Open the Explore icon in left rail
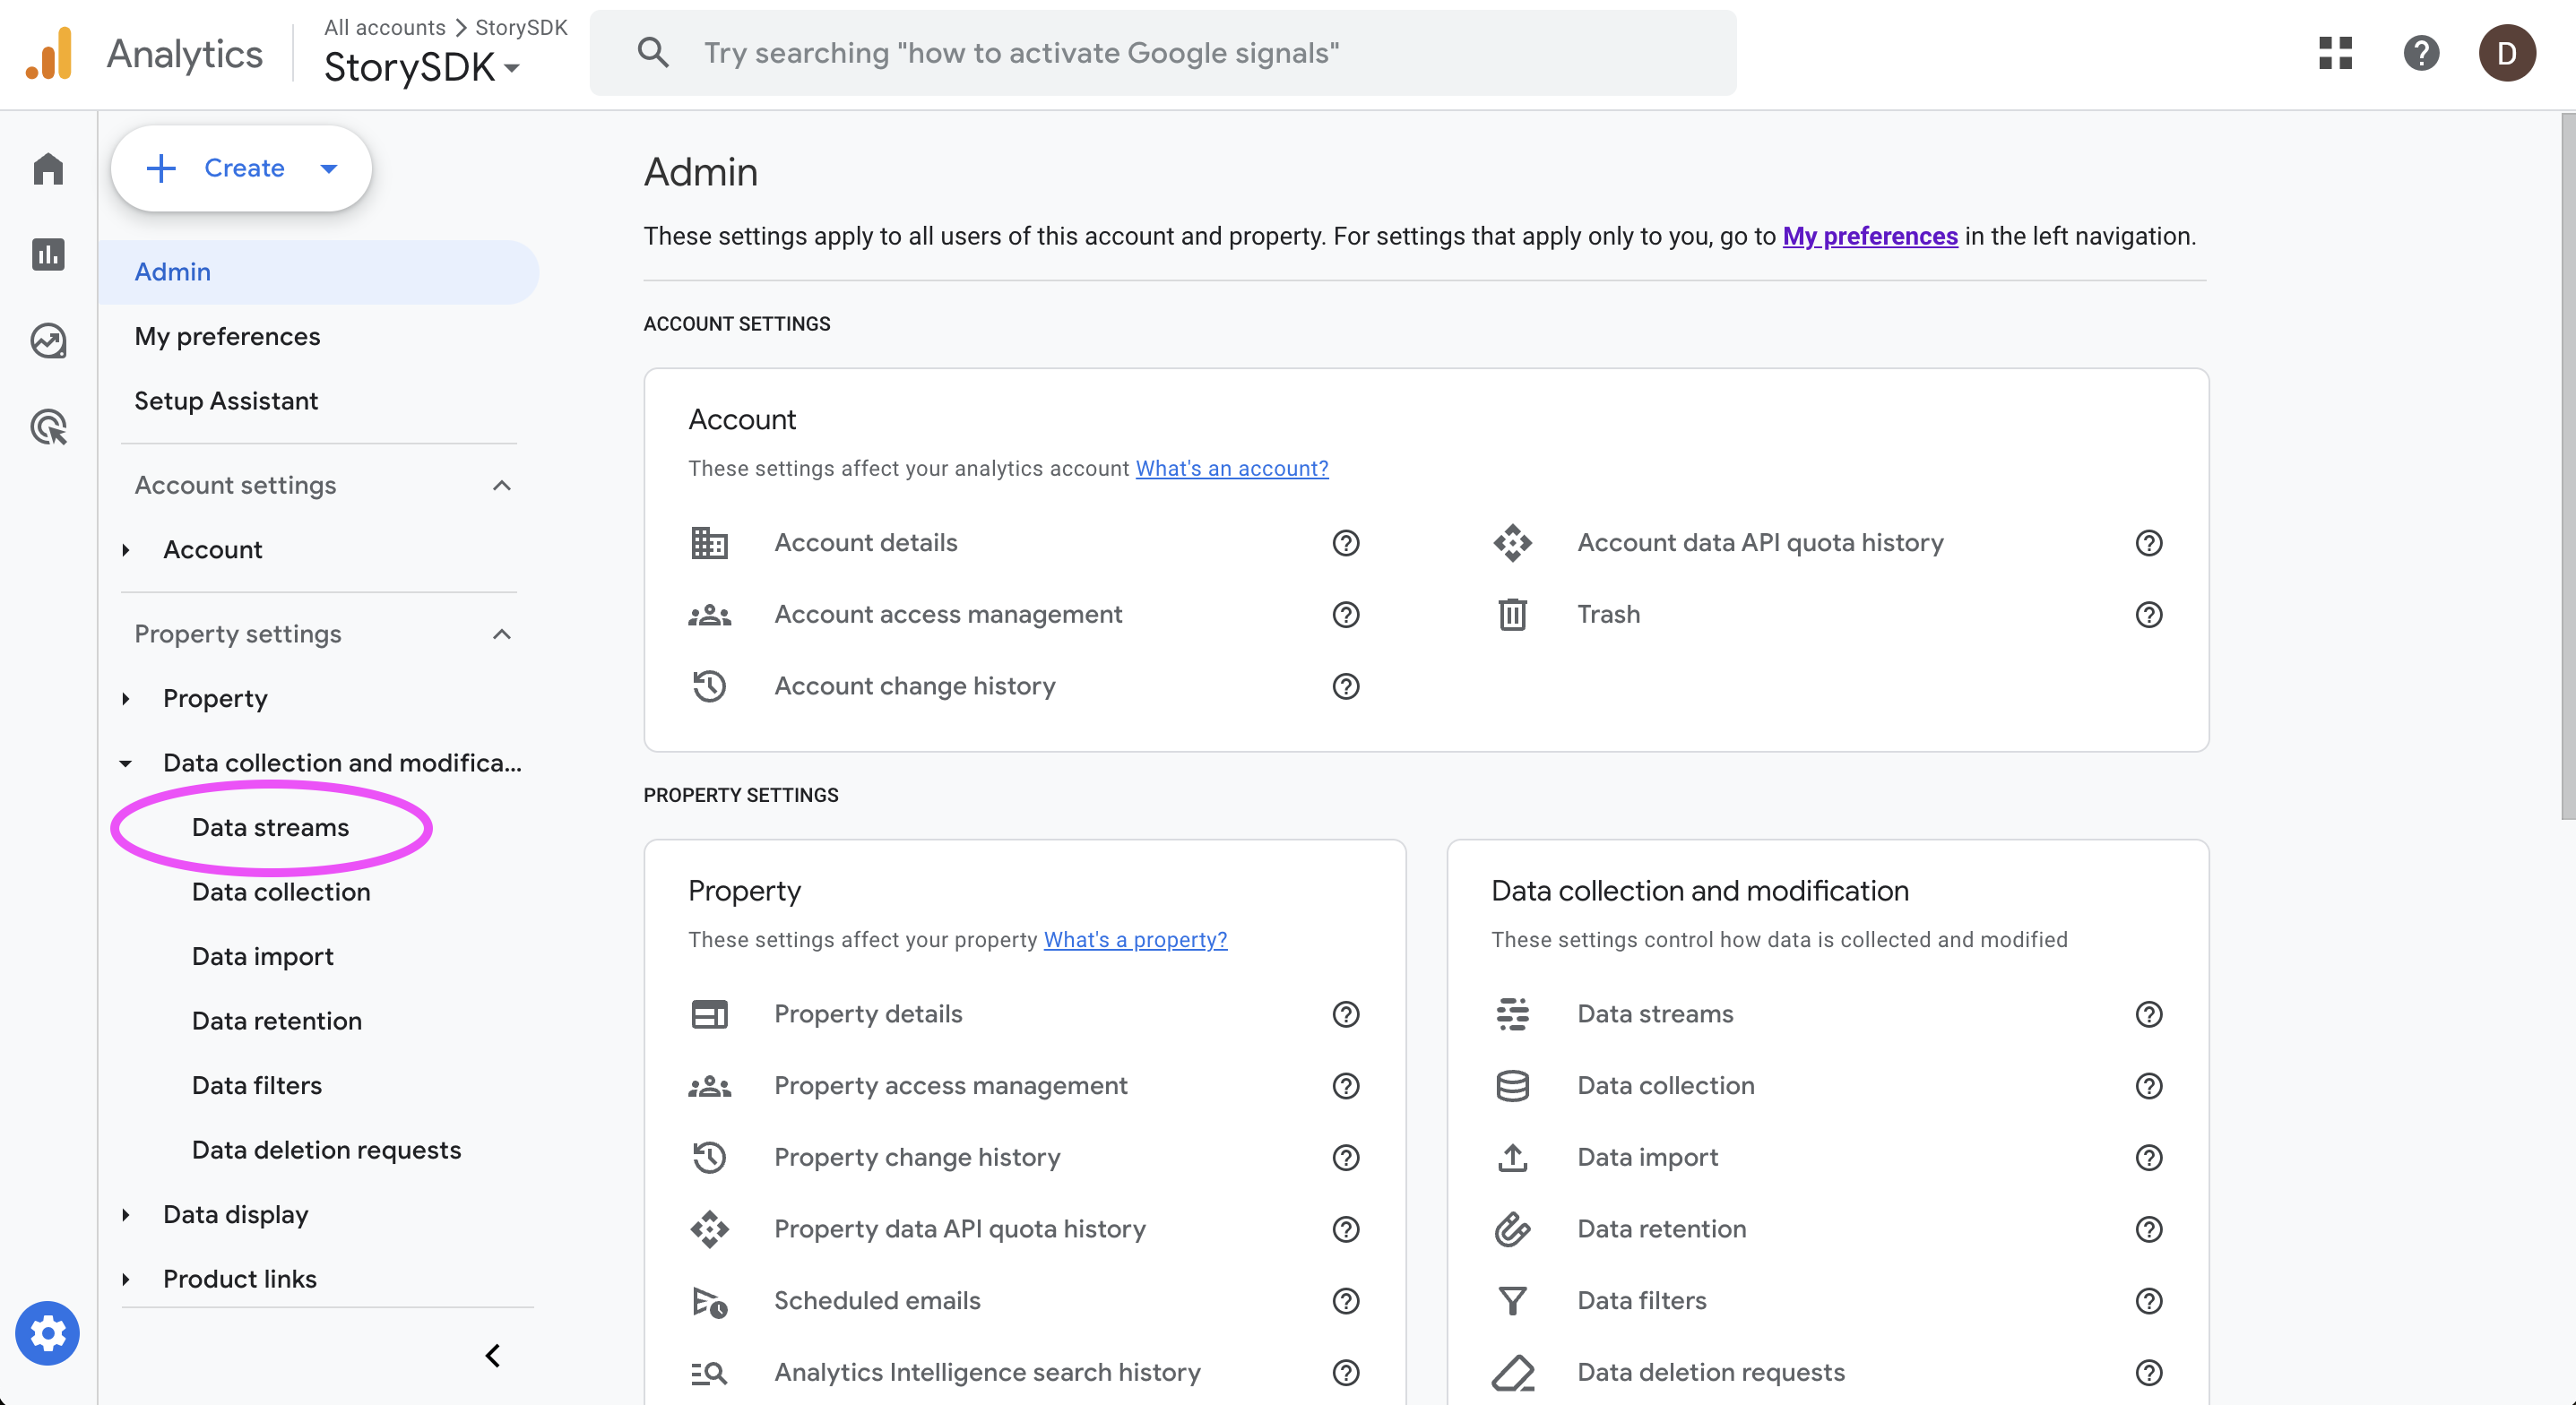The width and height of the screenshot is (2576, 1405). 48,341
